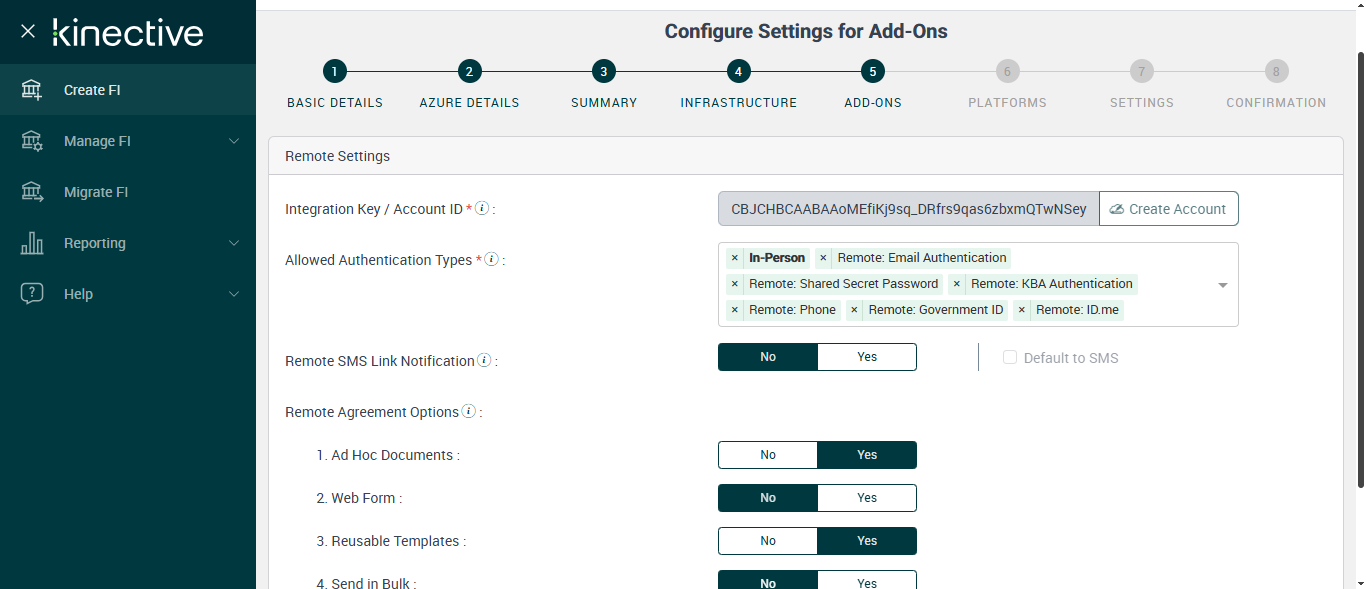Check the Default to SMS checkbox
The image size is (1366, 589).
[x=1010, y=358]
